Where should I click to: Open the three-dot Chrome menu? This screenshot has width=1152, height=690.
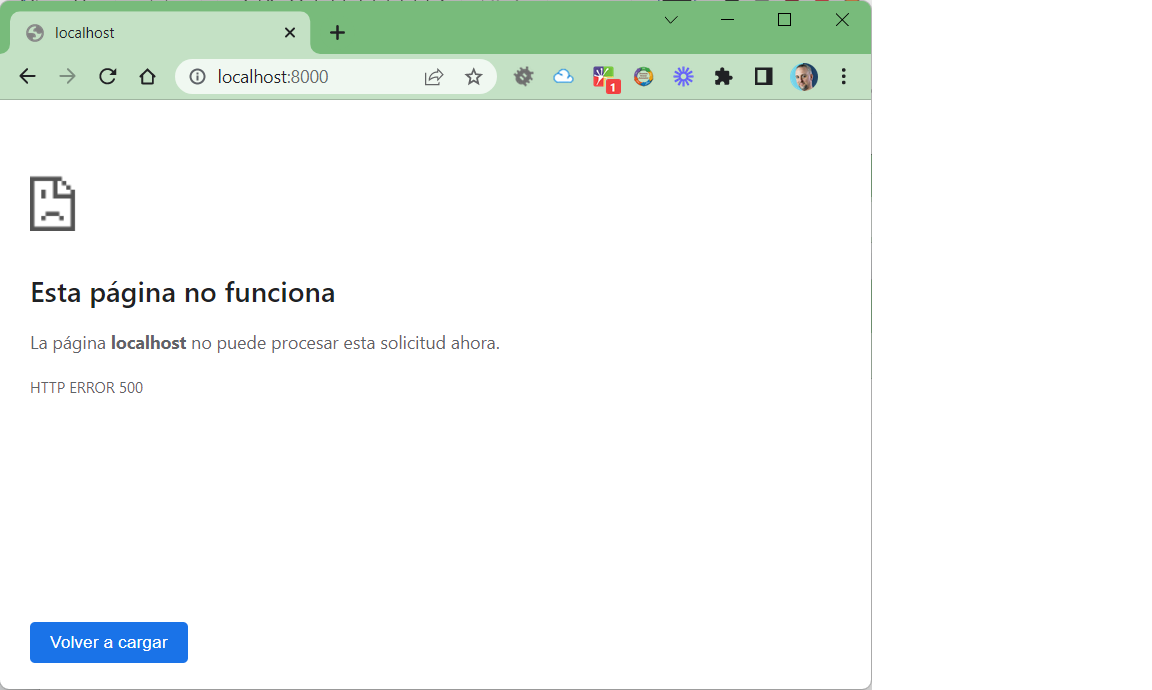[x=844, y=76]
